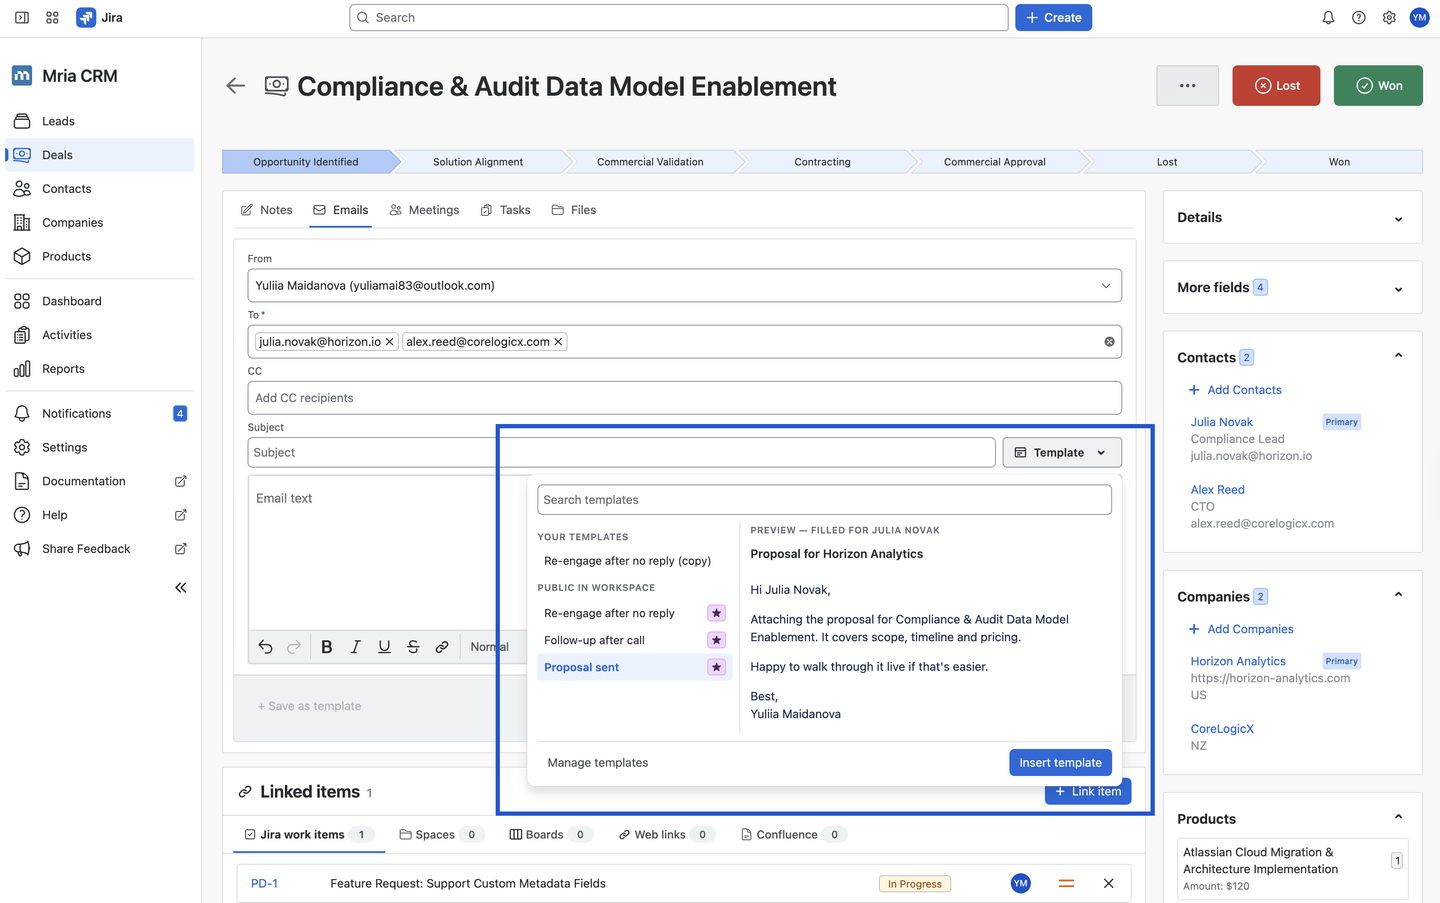1440x903 pixels.
Task: Toggle bold formatting
Action: (x=326, y=647)
